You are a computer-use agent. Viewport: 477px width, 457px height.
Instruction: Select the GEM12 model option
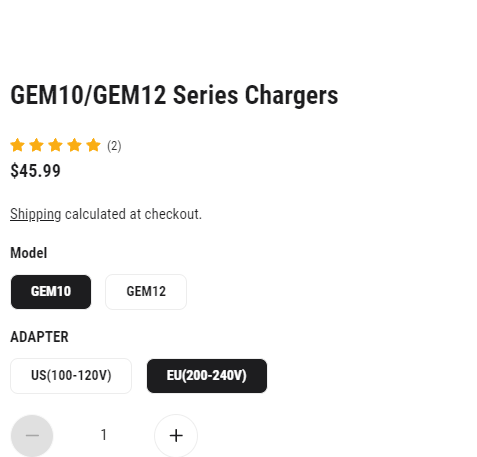146,292
